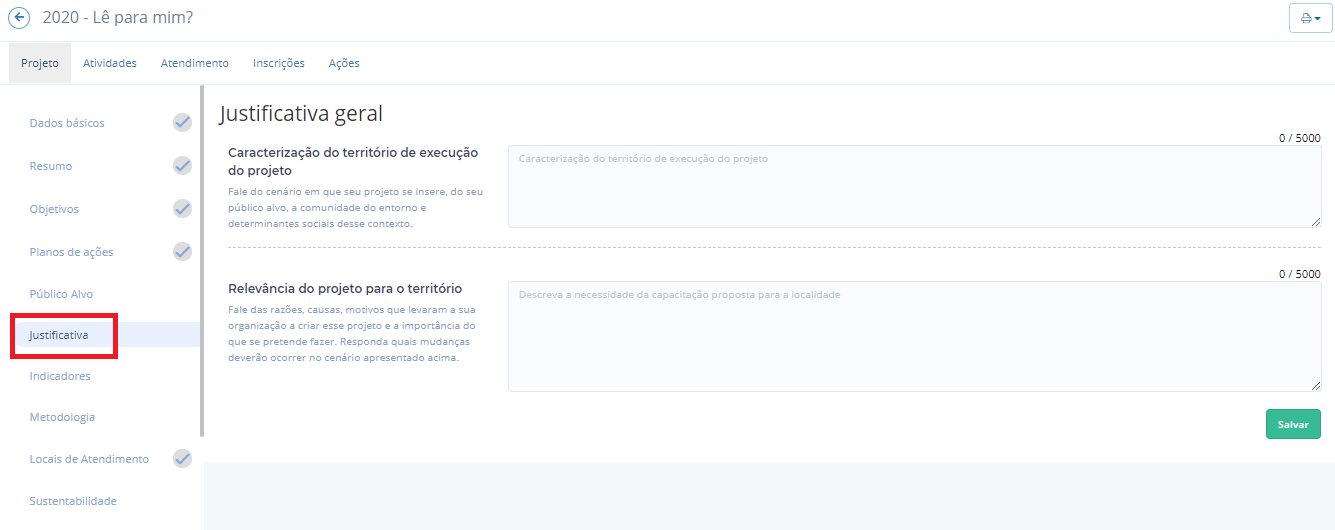Click checkmark icon next to Dados básicos
The width and height of the screenshot is (1335, 530).
[182, 123]
